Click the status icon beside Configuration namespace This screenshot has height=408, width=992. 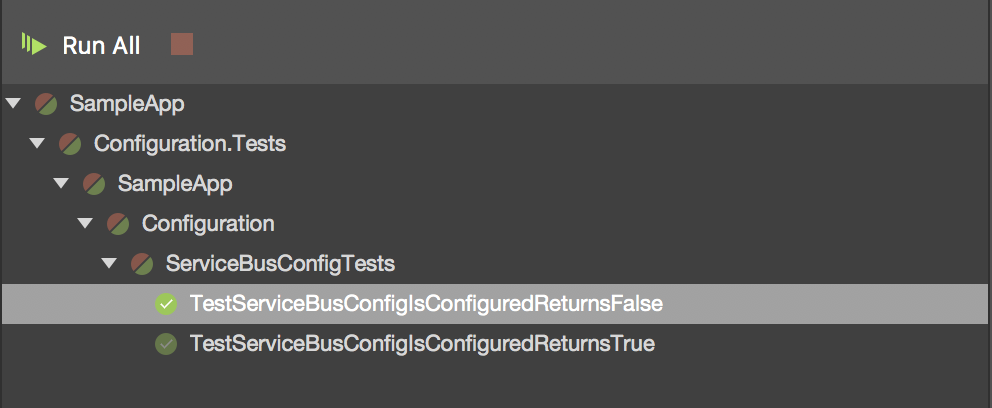pyautogui.click(x=117, y=223)
